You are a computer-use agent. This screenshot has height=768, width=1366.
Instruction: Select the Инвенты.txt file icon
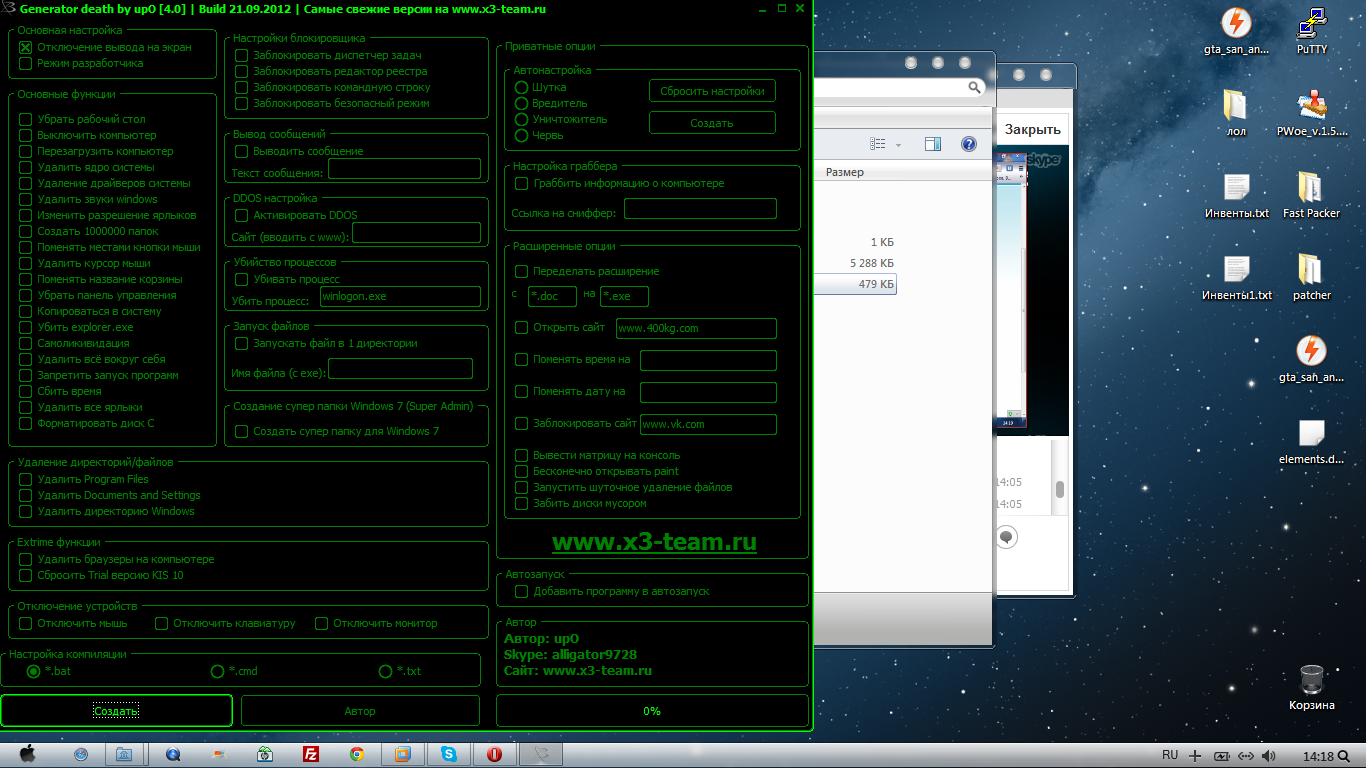[x=1236, y=195]
